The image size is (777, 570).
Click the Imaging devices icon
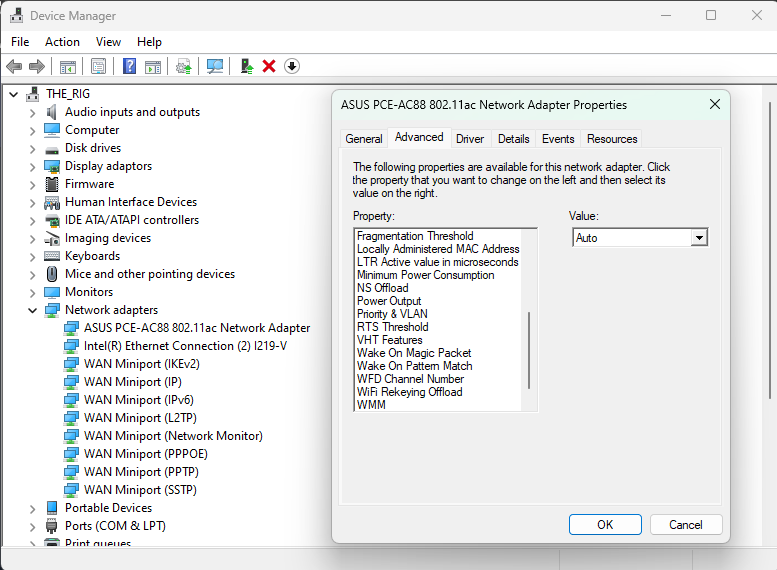point(52,238)
